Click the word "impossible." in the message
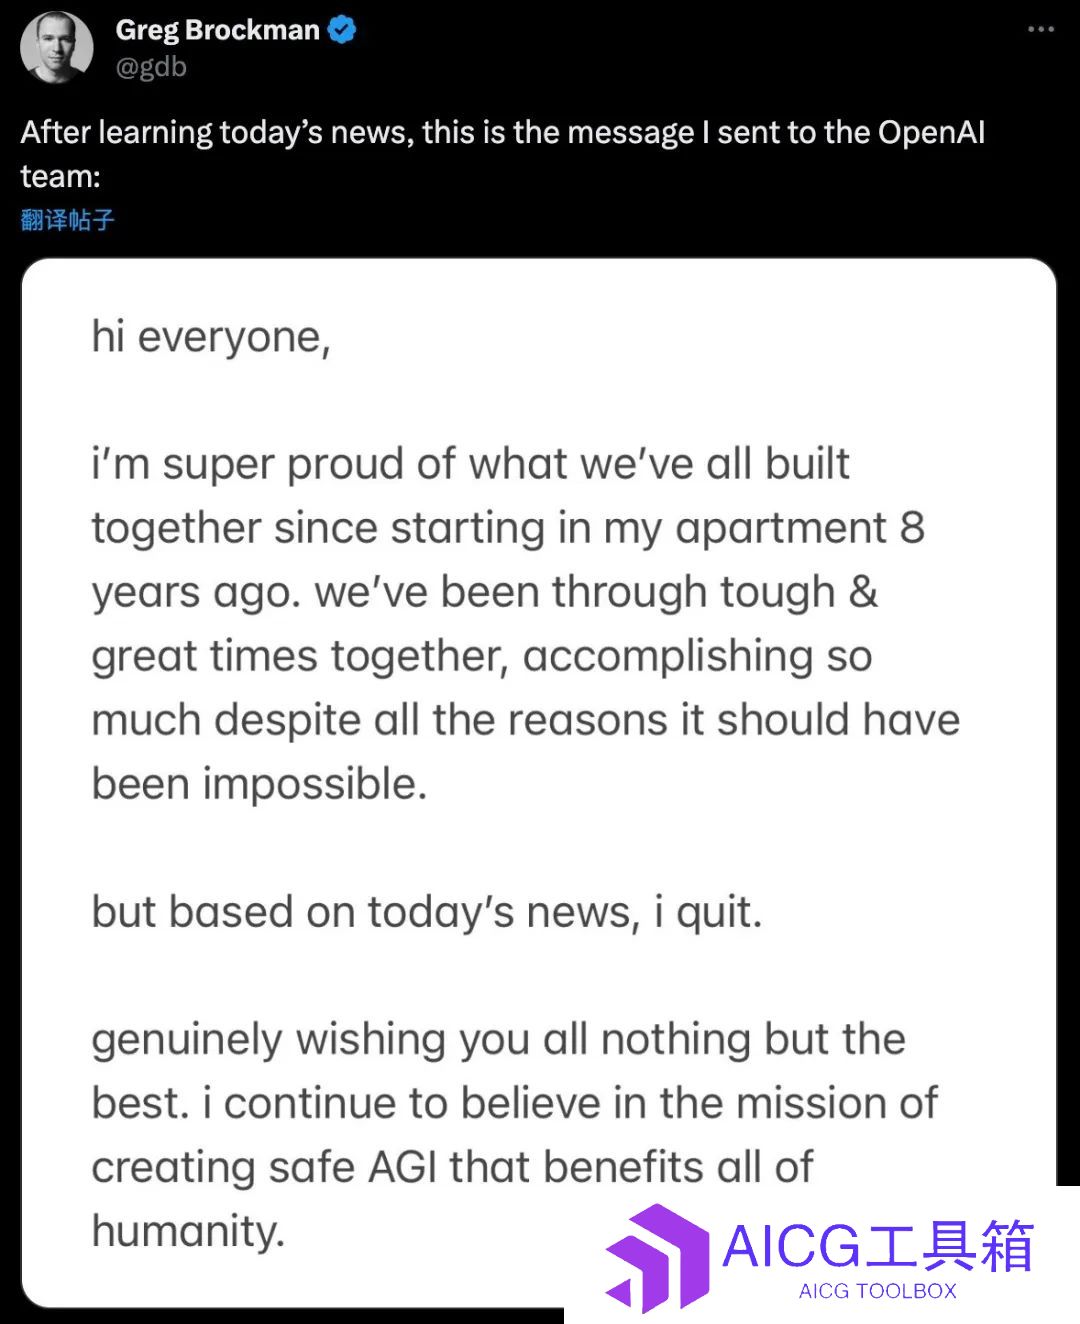Image resolution: width=1080 pixels, height=1324 pixels. [315, 784]
